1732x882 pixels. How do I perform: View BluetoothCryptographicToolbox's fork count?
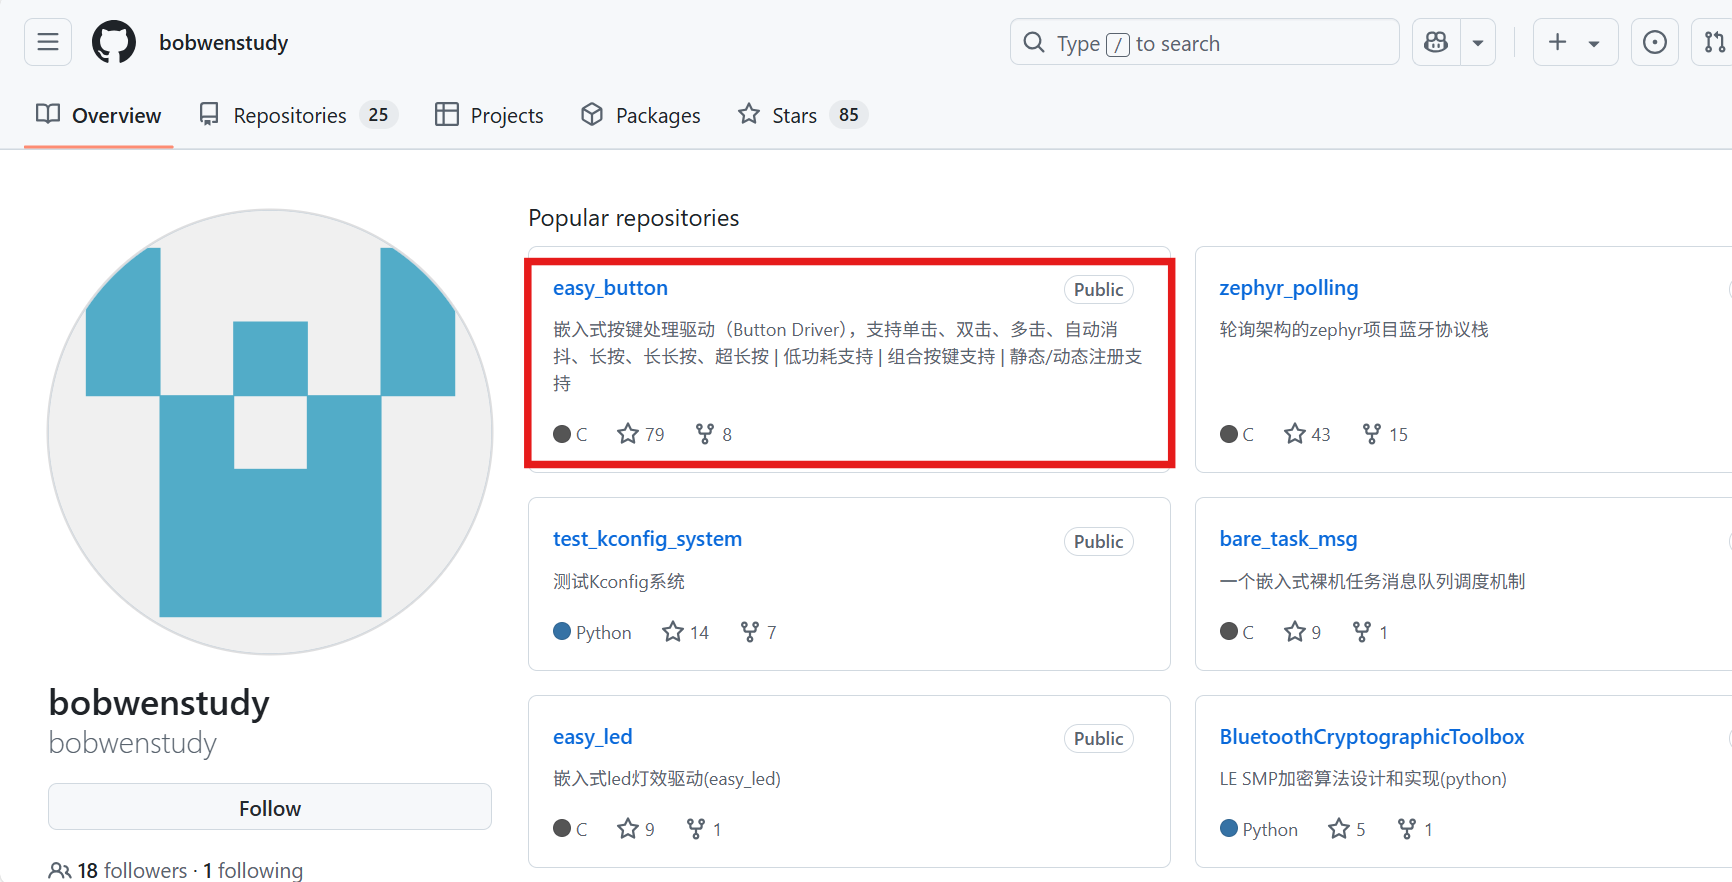pyautogui.click(x=1415, y=829)
